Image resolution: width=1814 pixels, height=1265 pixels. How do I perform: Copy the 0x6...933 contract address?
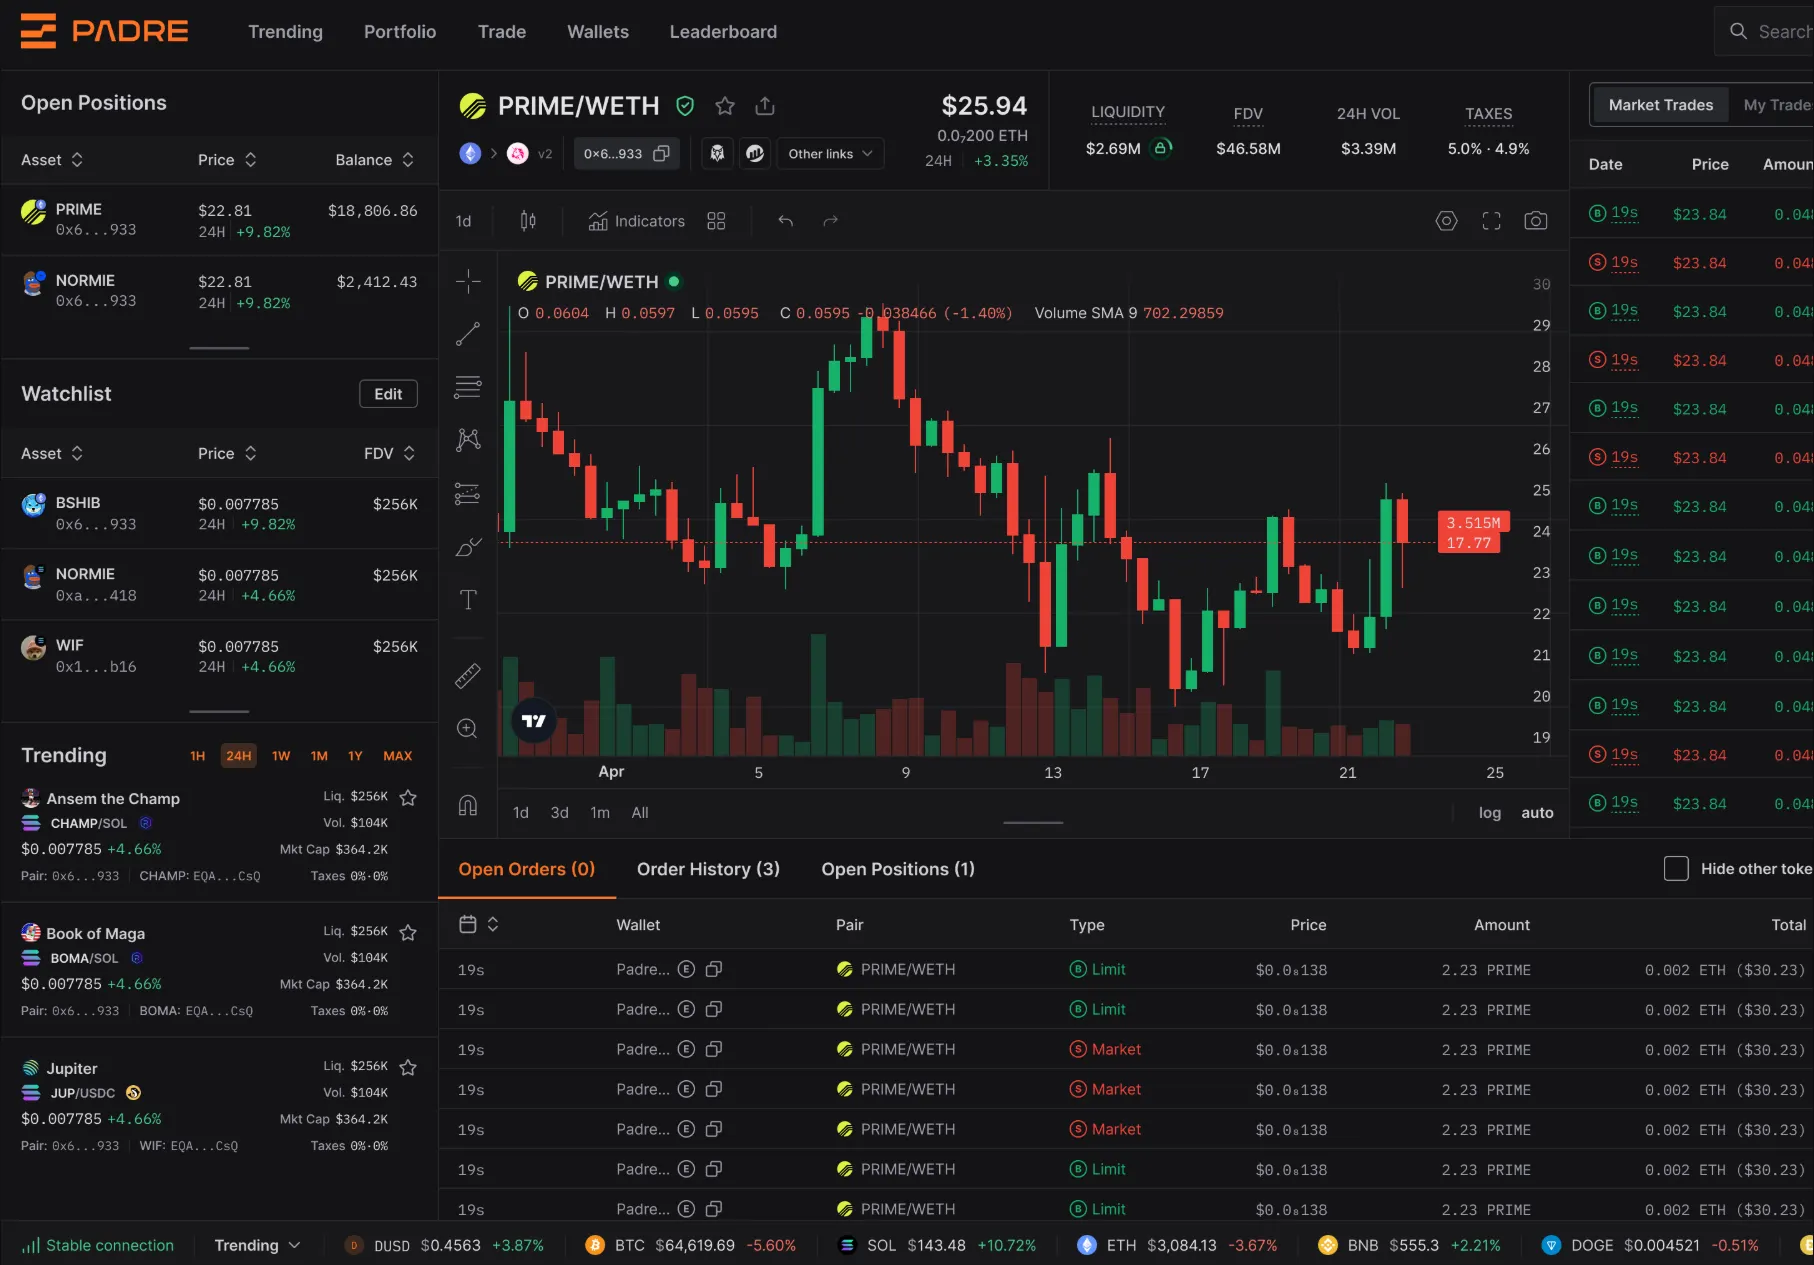[661, 154]
